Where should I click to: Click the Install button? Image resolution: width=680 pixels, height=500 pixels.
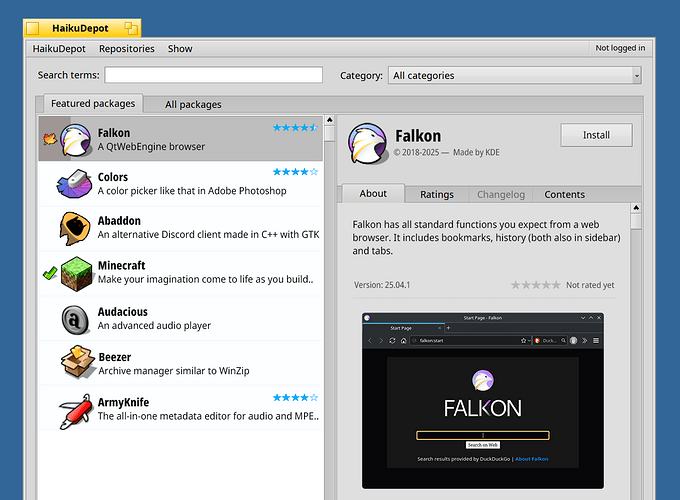click(x=596, y=135)
